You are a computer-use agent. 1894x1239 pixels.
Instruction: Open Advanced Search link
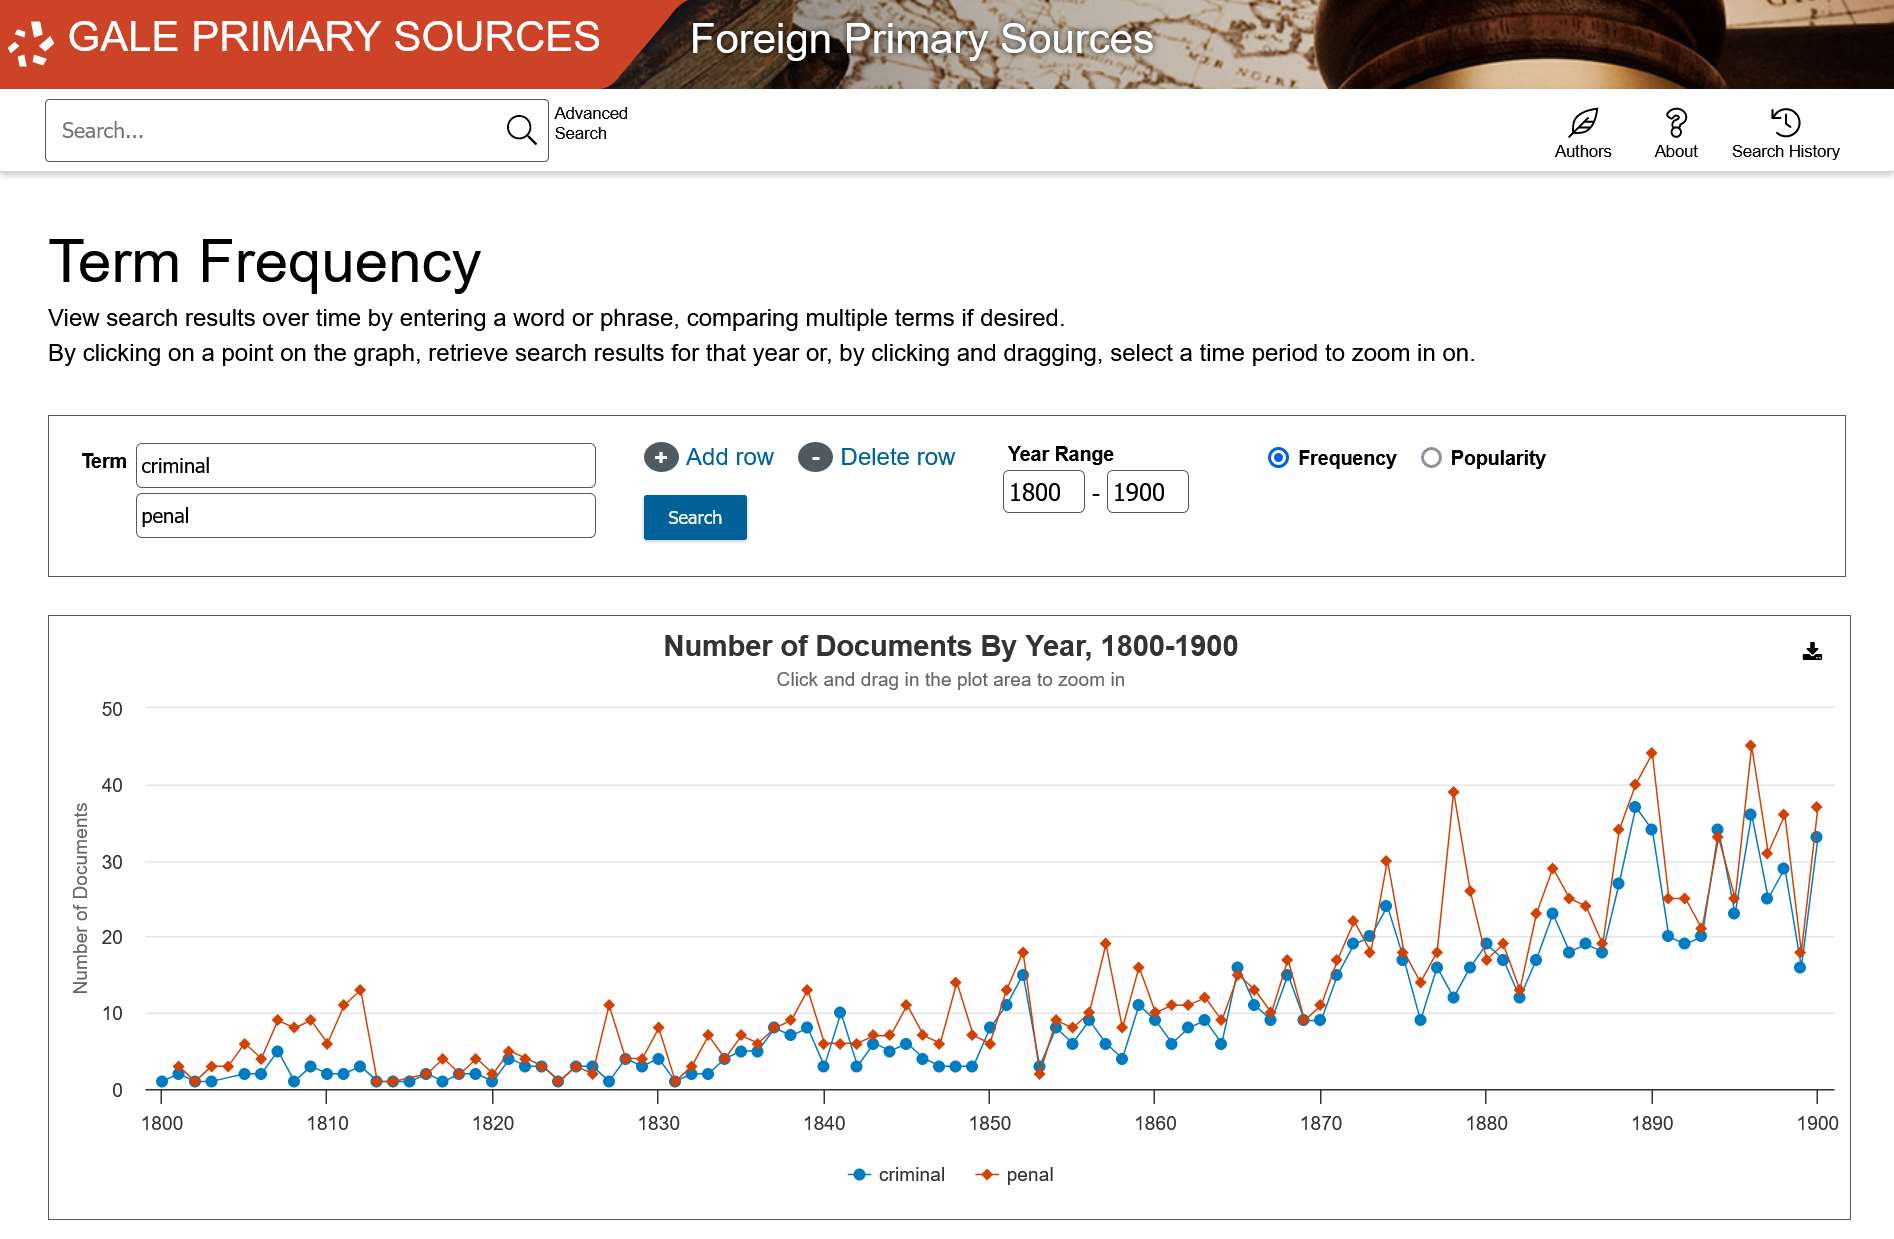click(x=591, y=123)
